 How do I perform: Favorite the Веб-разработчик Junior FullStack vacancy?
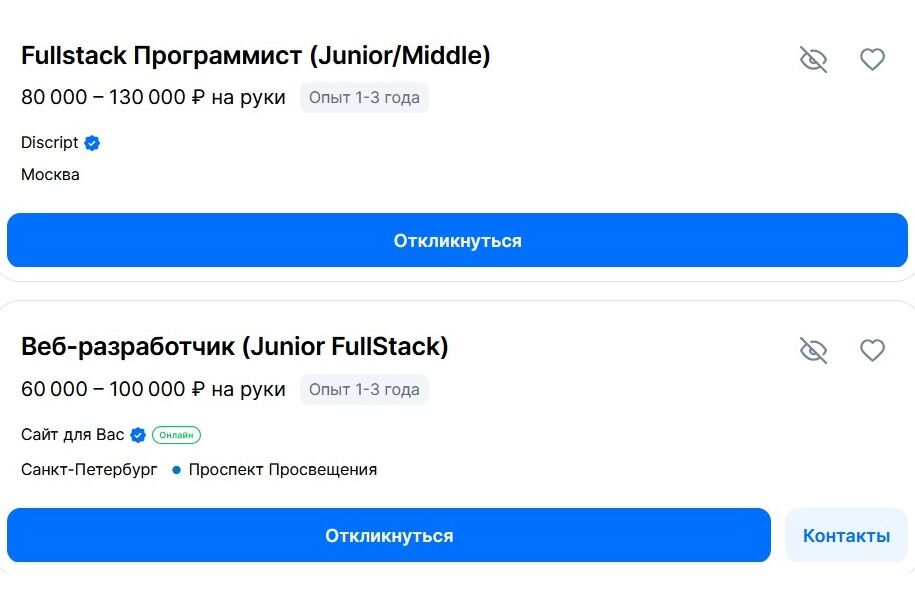pos(872,350)
